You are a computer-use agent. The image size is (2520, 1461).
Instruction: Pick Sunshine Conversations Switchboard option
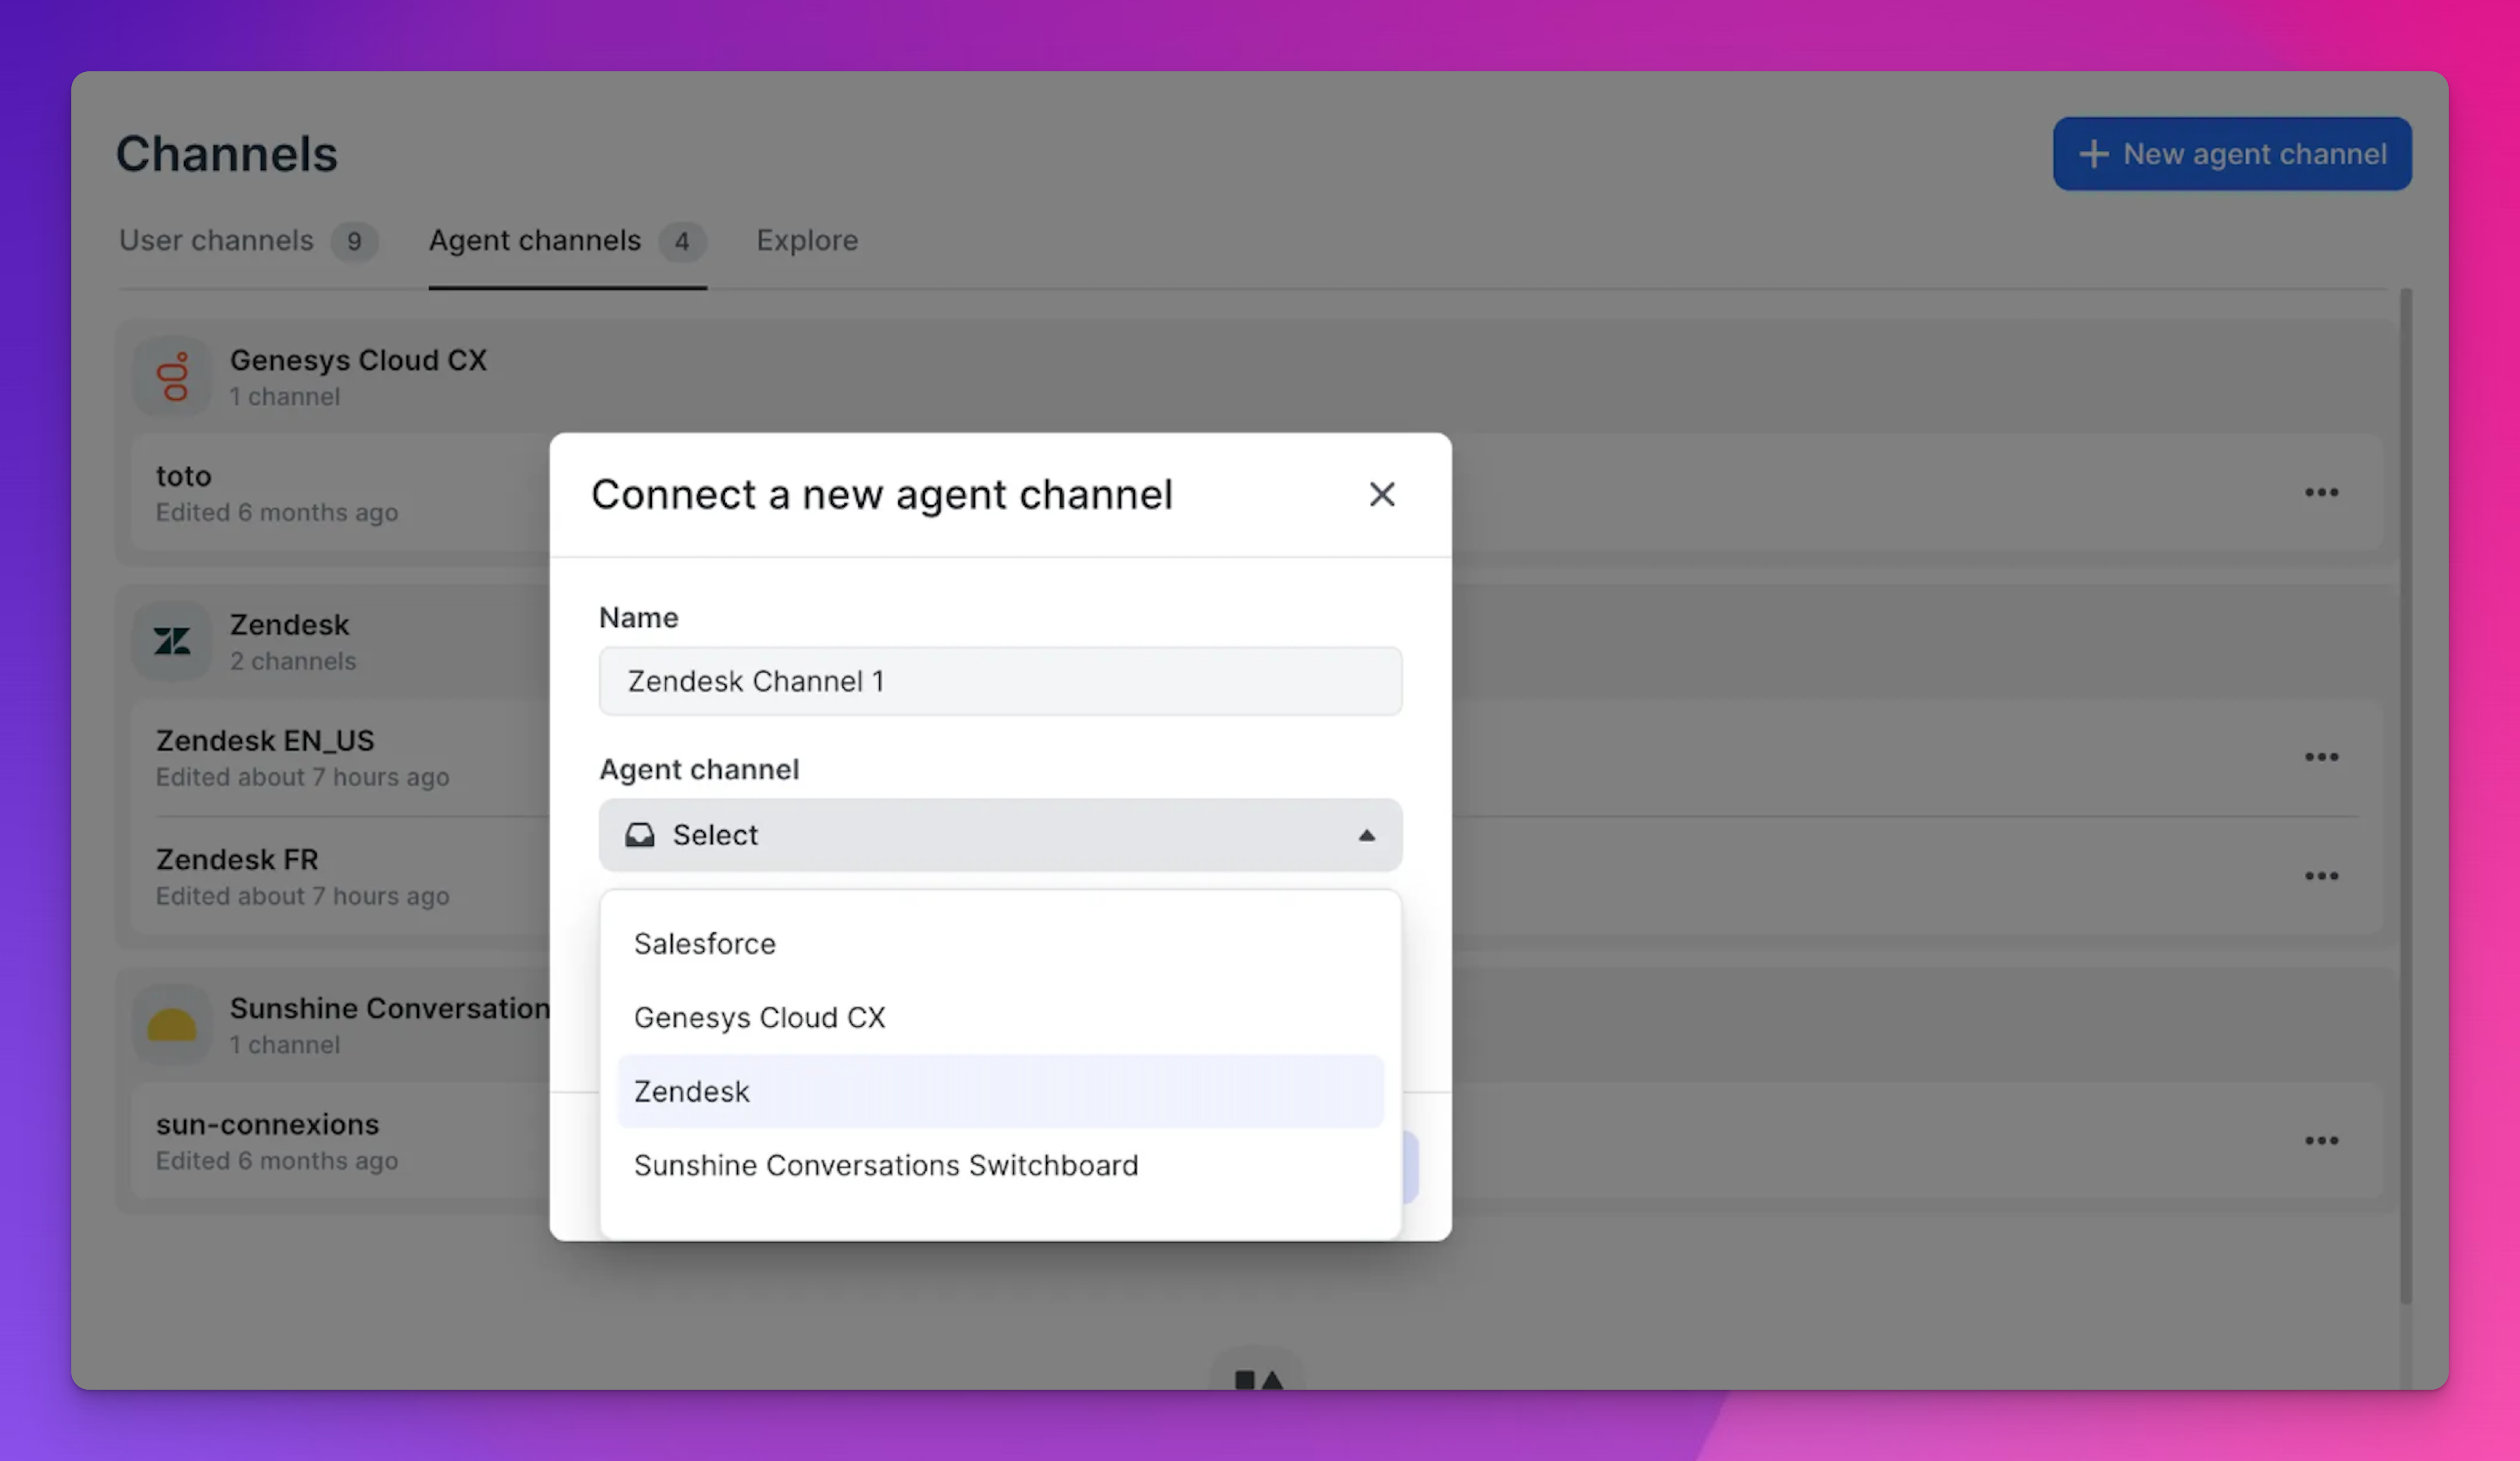[886, 1165]
